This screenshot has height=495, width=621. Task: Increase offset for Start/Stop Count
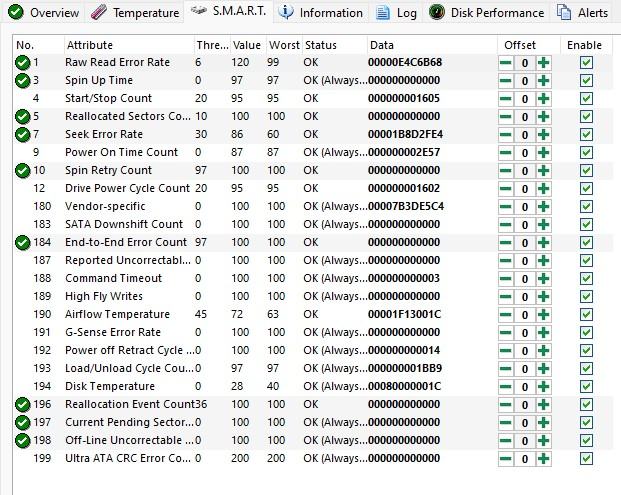coord(544,99)
